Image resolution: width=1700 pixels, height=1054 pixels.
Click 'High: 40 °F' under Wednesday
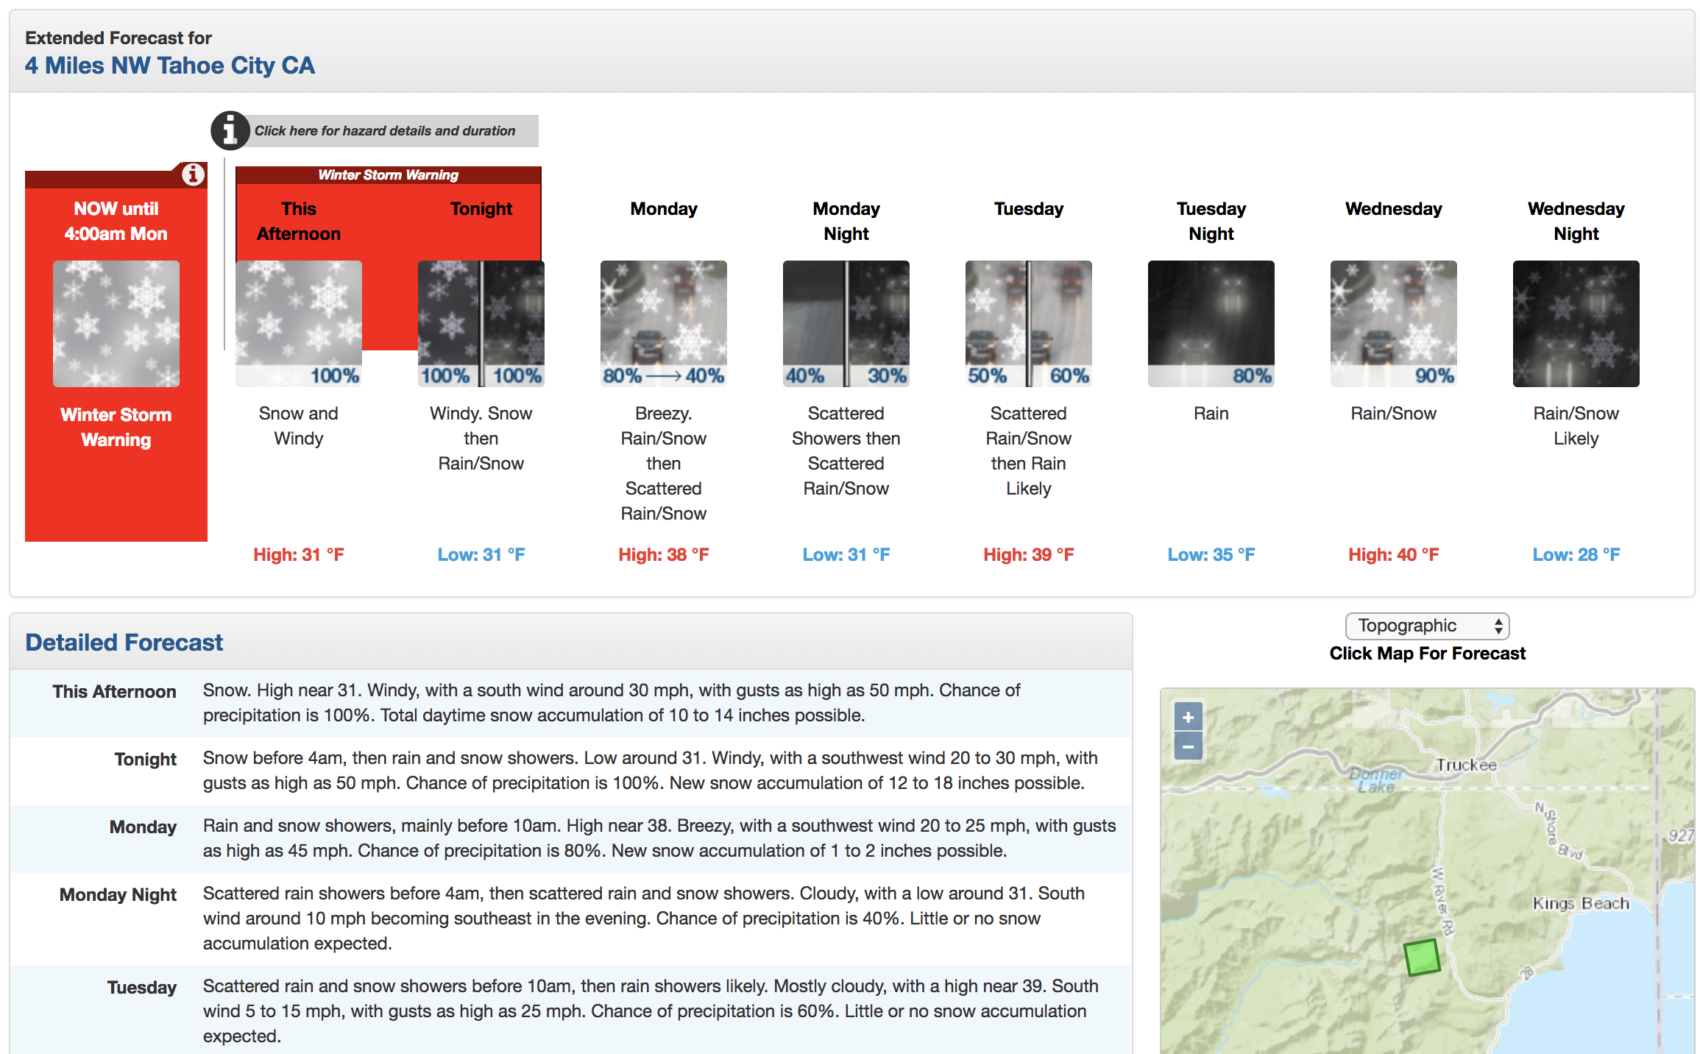[1393, 555]
